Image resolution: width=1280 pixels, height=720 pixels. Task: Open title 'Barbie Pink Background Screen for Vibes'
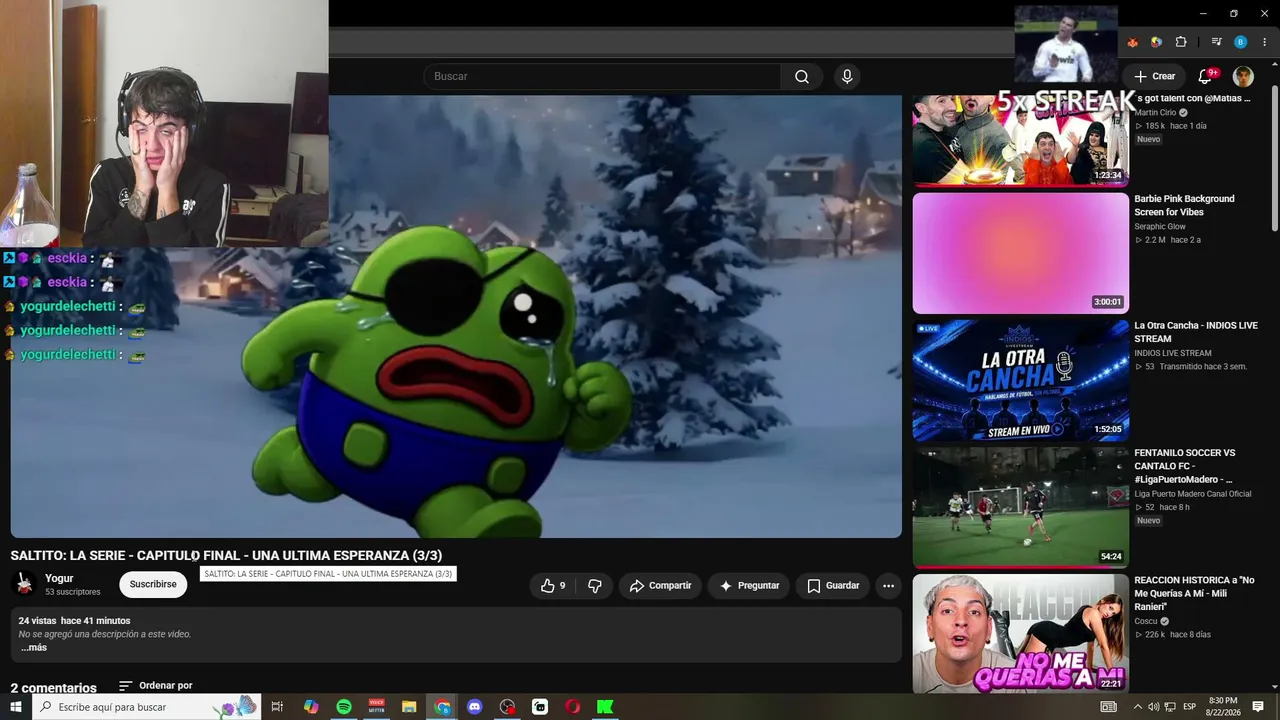(x=1184, y=206)
